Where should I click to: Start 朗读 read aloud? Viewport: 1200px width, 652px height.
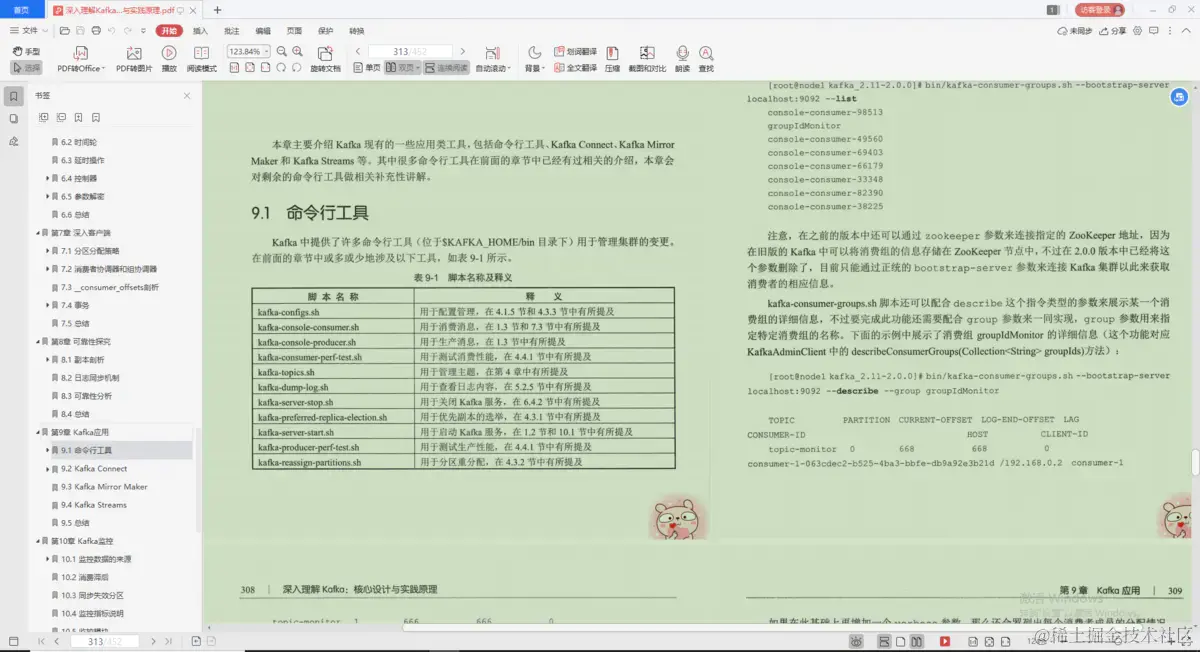pyautogui.click(x=682, y=59)
